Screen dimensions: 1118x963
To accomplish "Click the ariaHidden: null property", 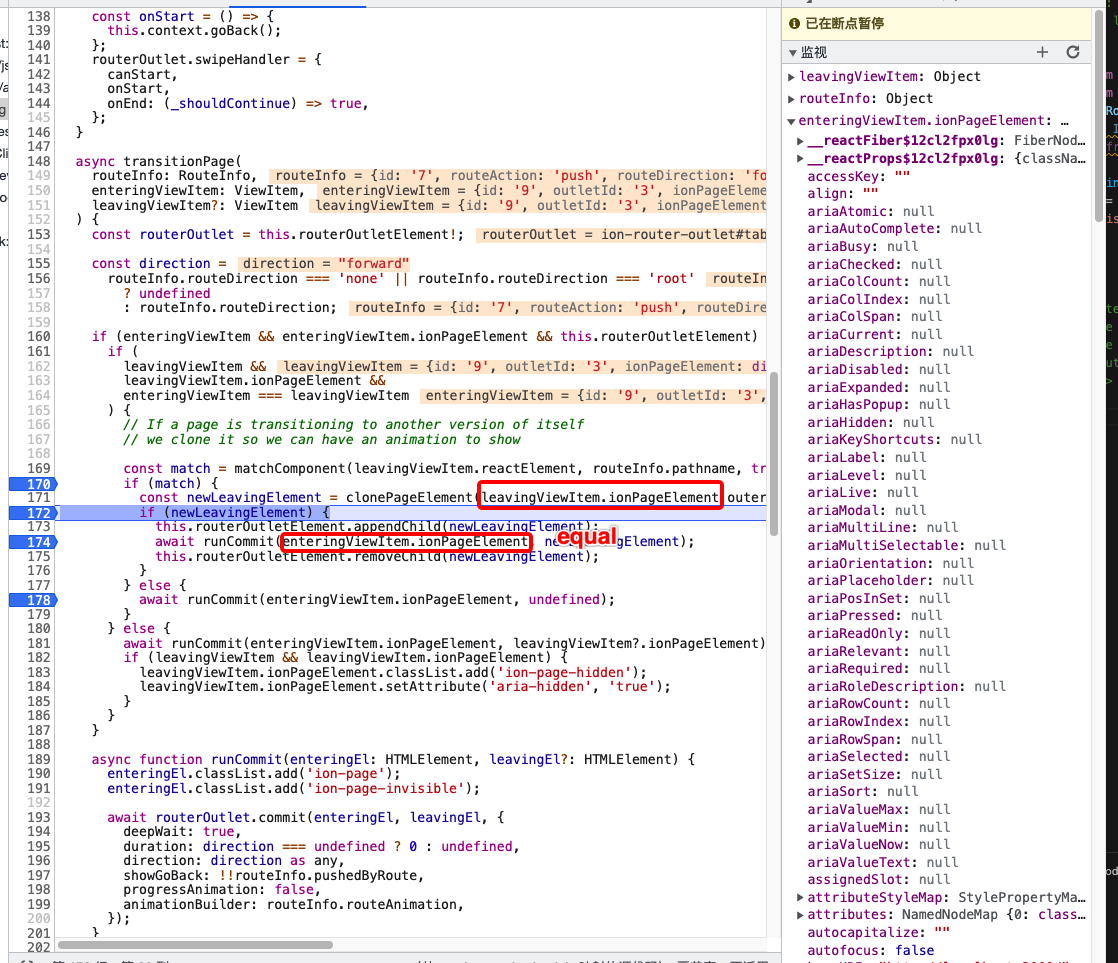I will tap(871, 423).
